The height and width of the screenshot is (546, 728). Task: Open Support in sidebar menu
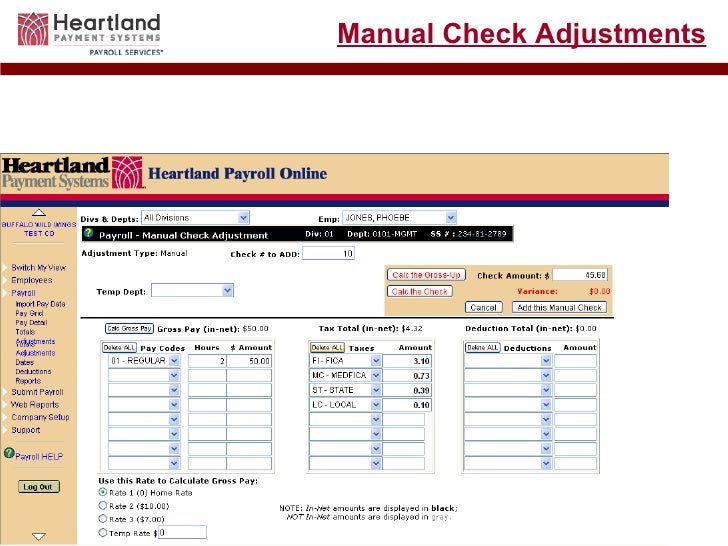coord(26,430)
